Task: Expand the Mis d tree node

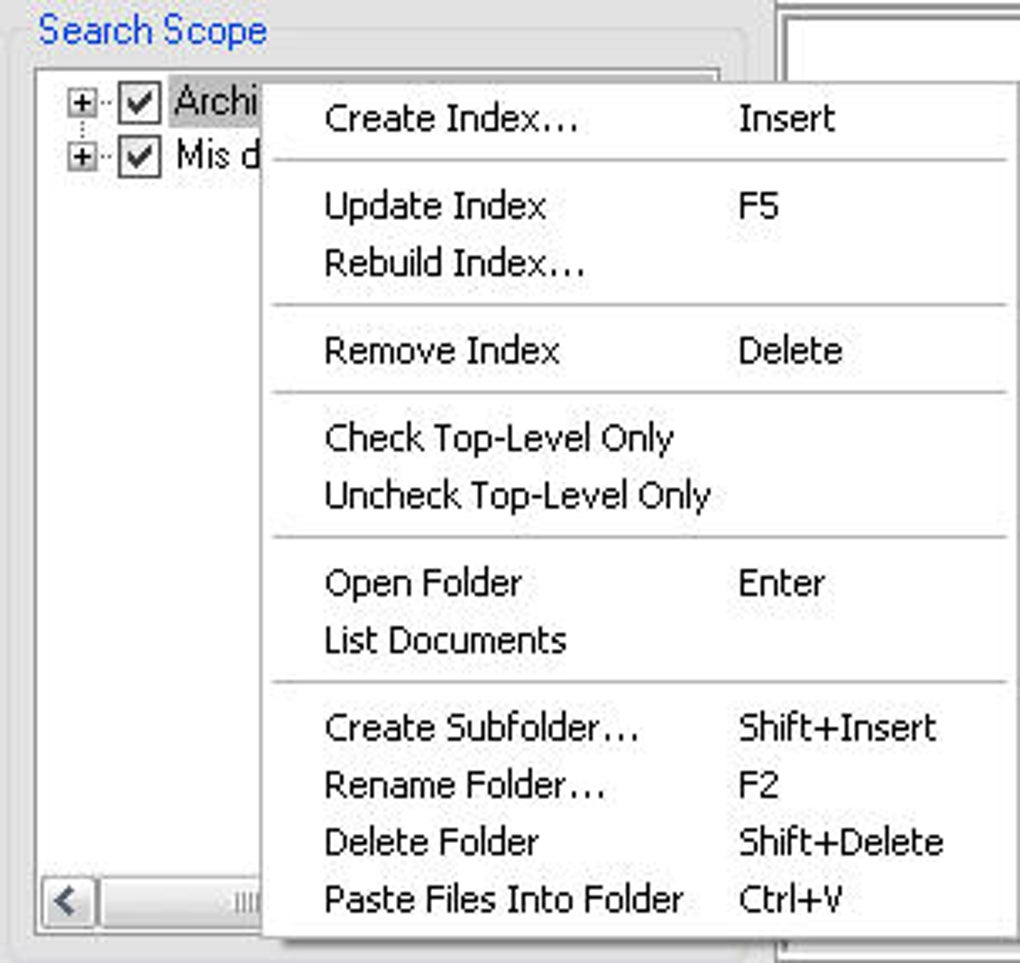Action: pyautogui.click(x=82, y=157)
